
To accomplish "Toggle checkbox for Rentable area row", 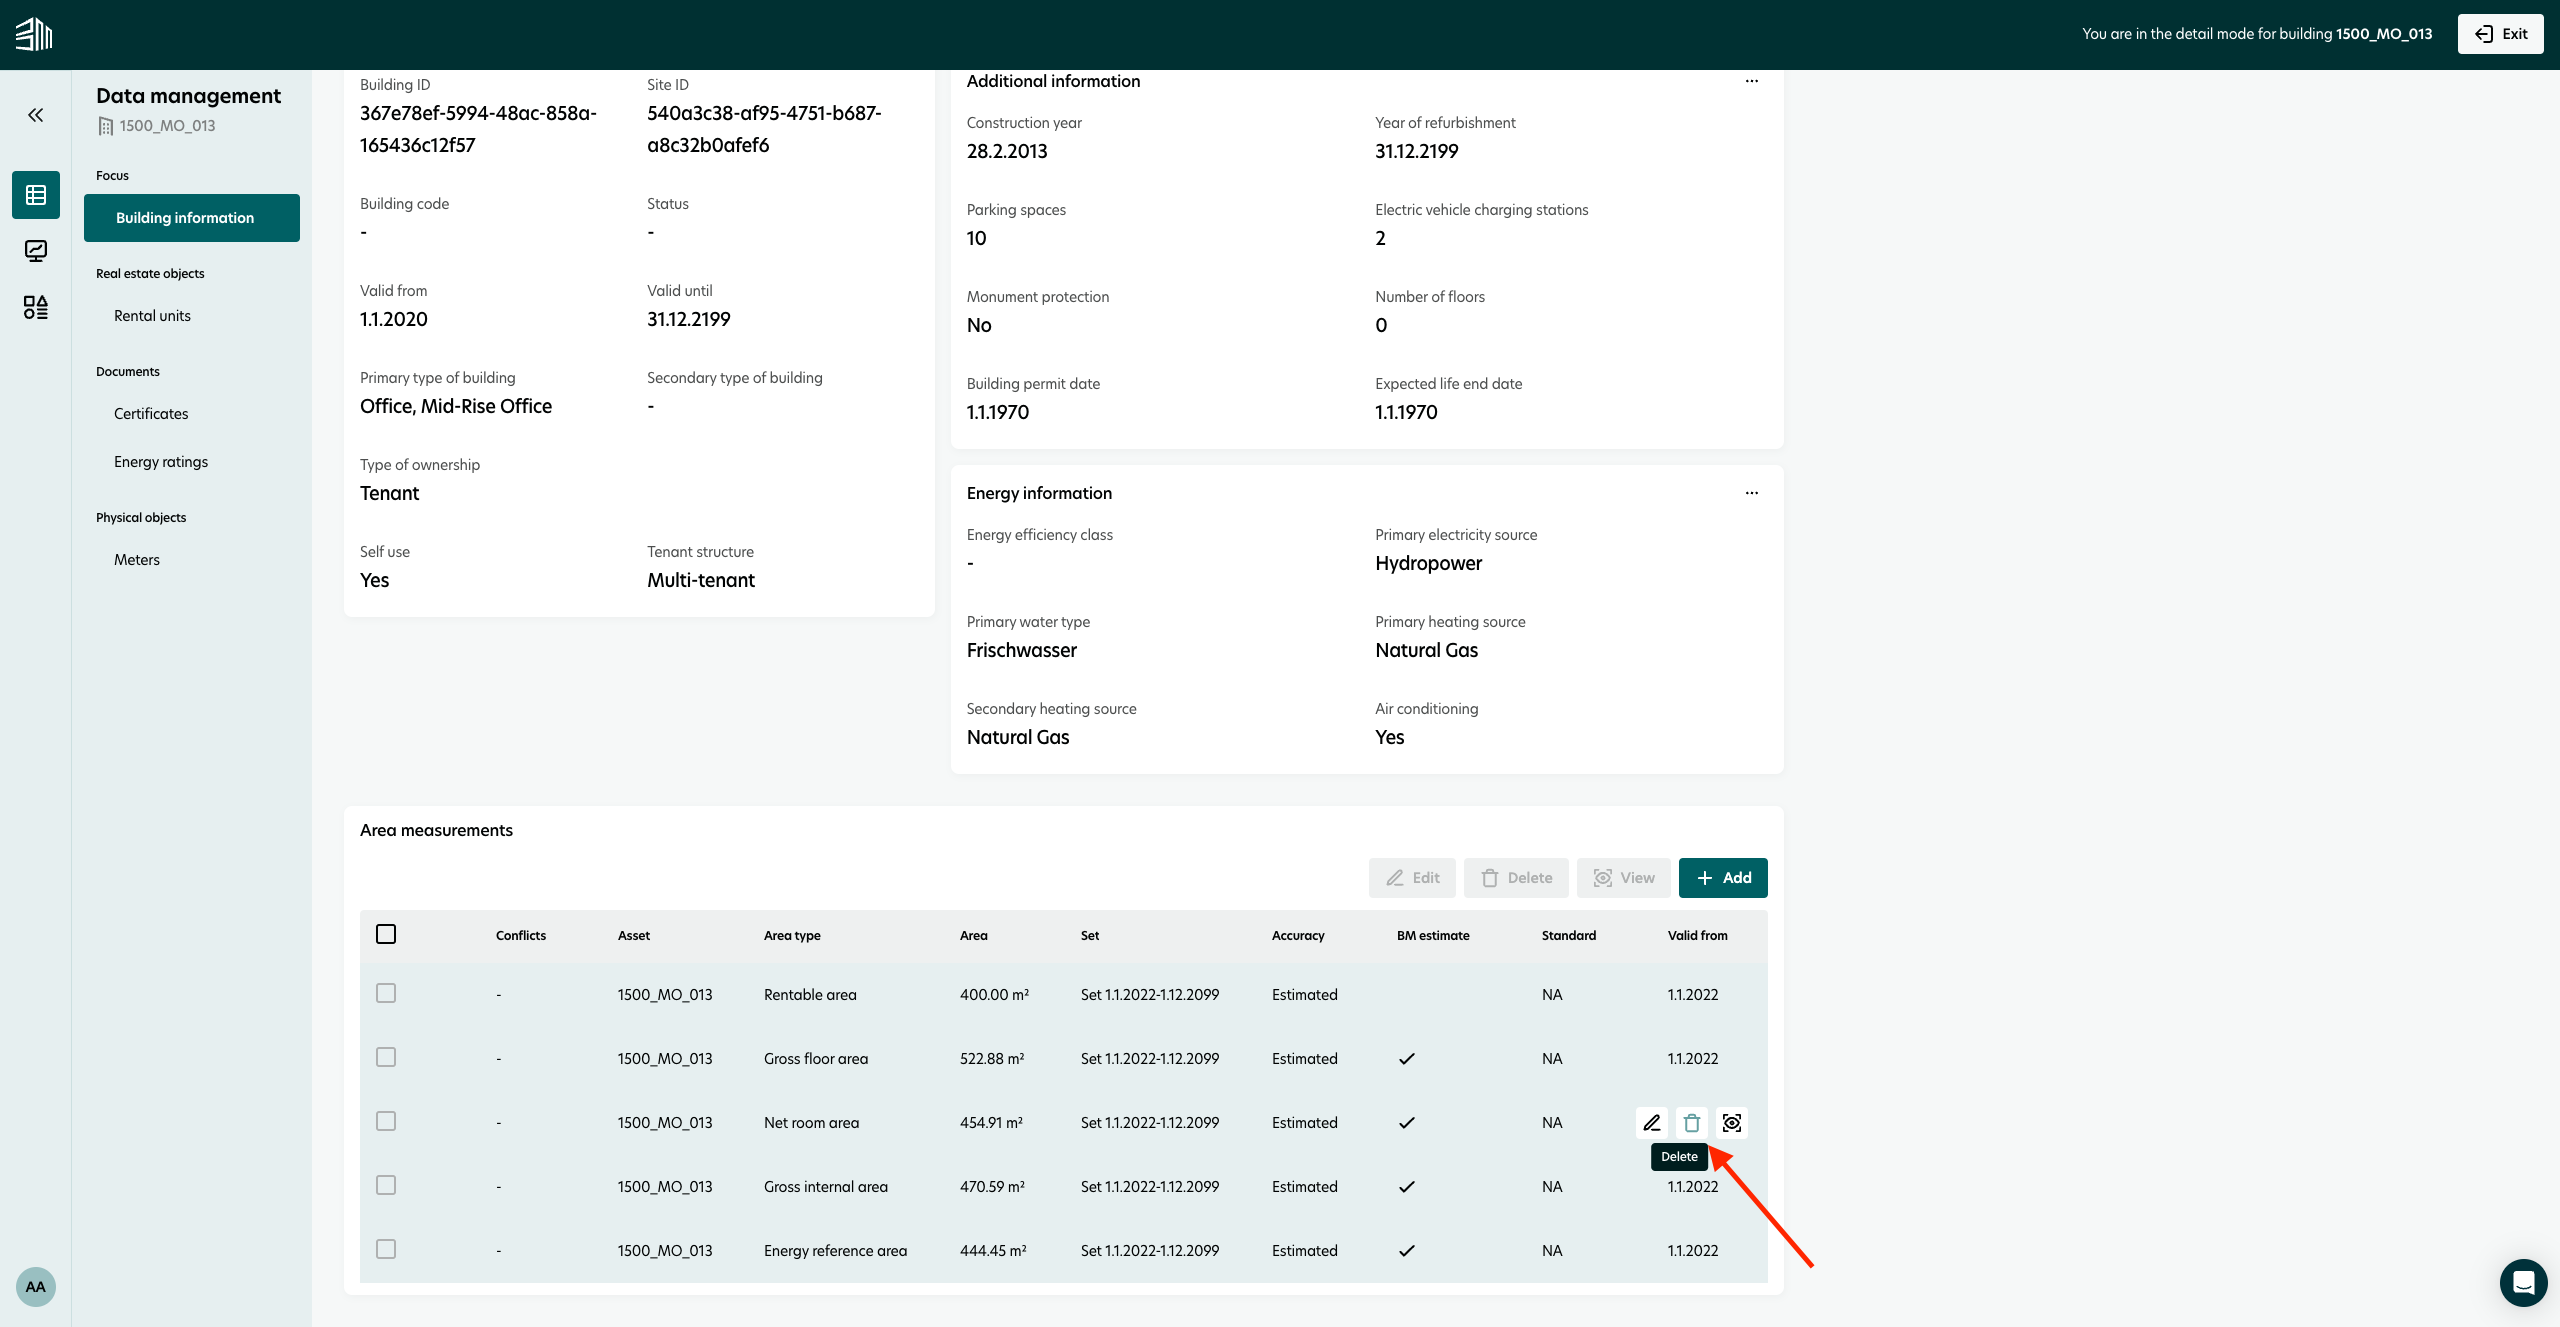I will tap(386, 994).
